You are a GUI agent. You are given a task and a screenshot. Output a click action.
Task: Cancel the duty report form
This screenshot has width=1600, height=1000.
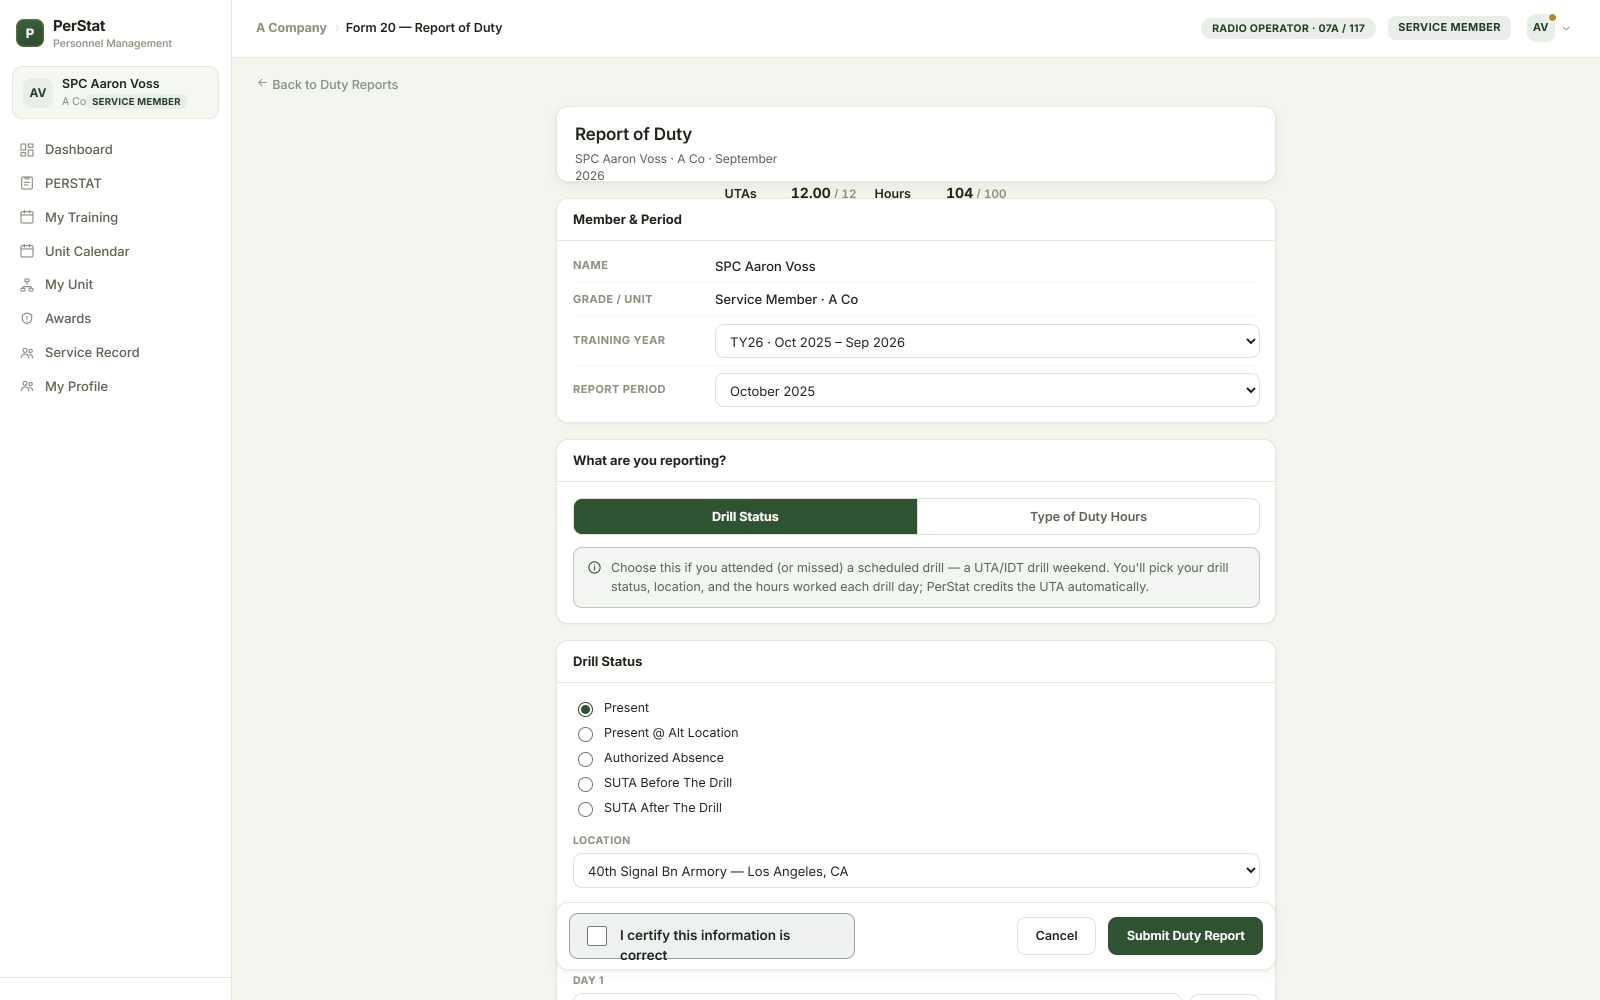1056,936
